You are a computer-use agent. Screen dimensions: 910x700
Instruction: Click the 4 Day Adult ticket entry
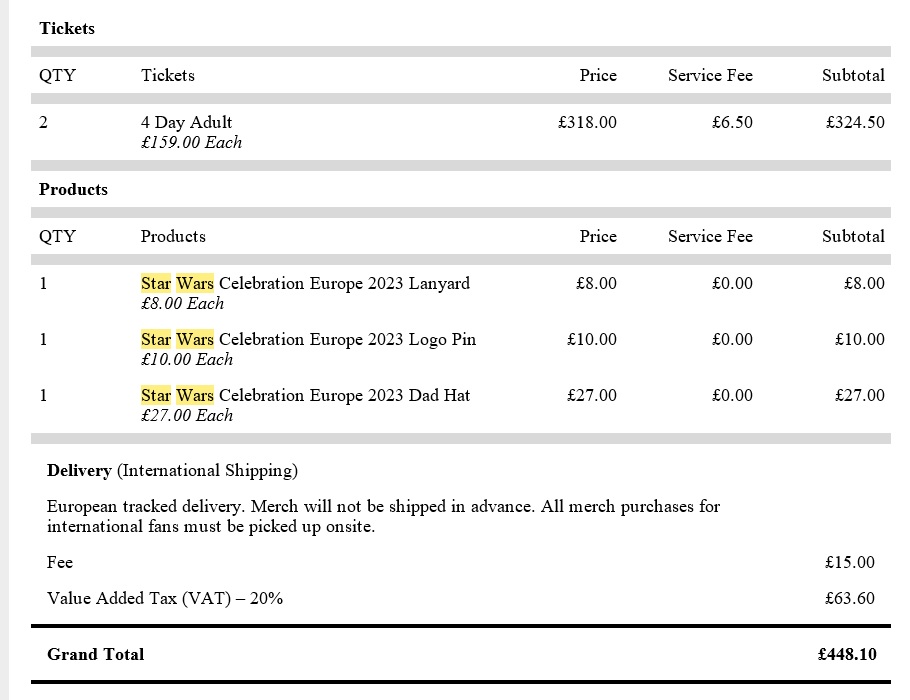coord(186,122)
